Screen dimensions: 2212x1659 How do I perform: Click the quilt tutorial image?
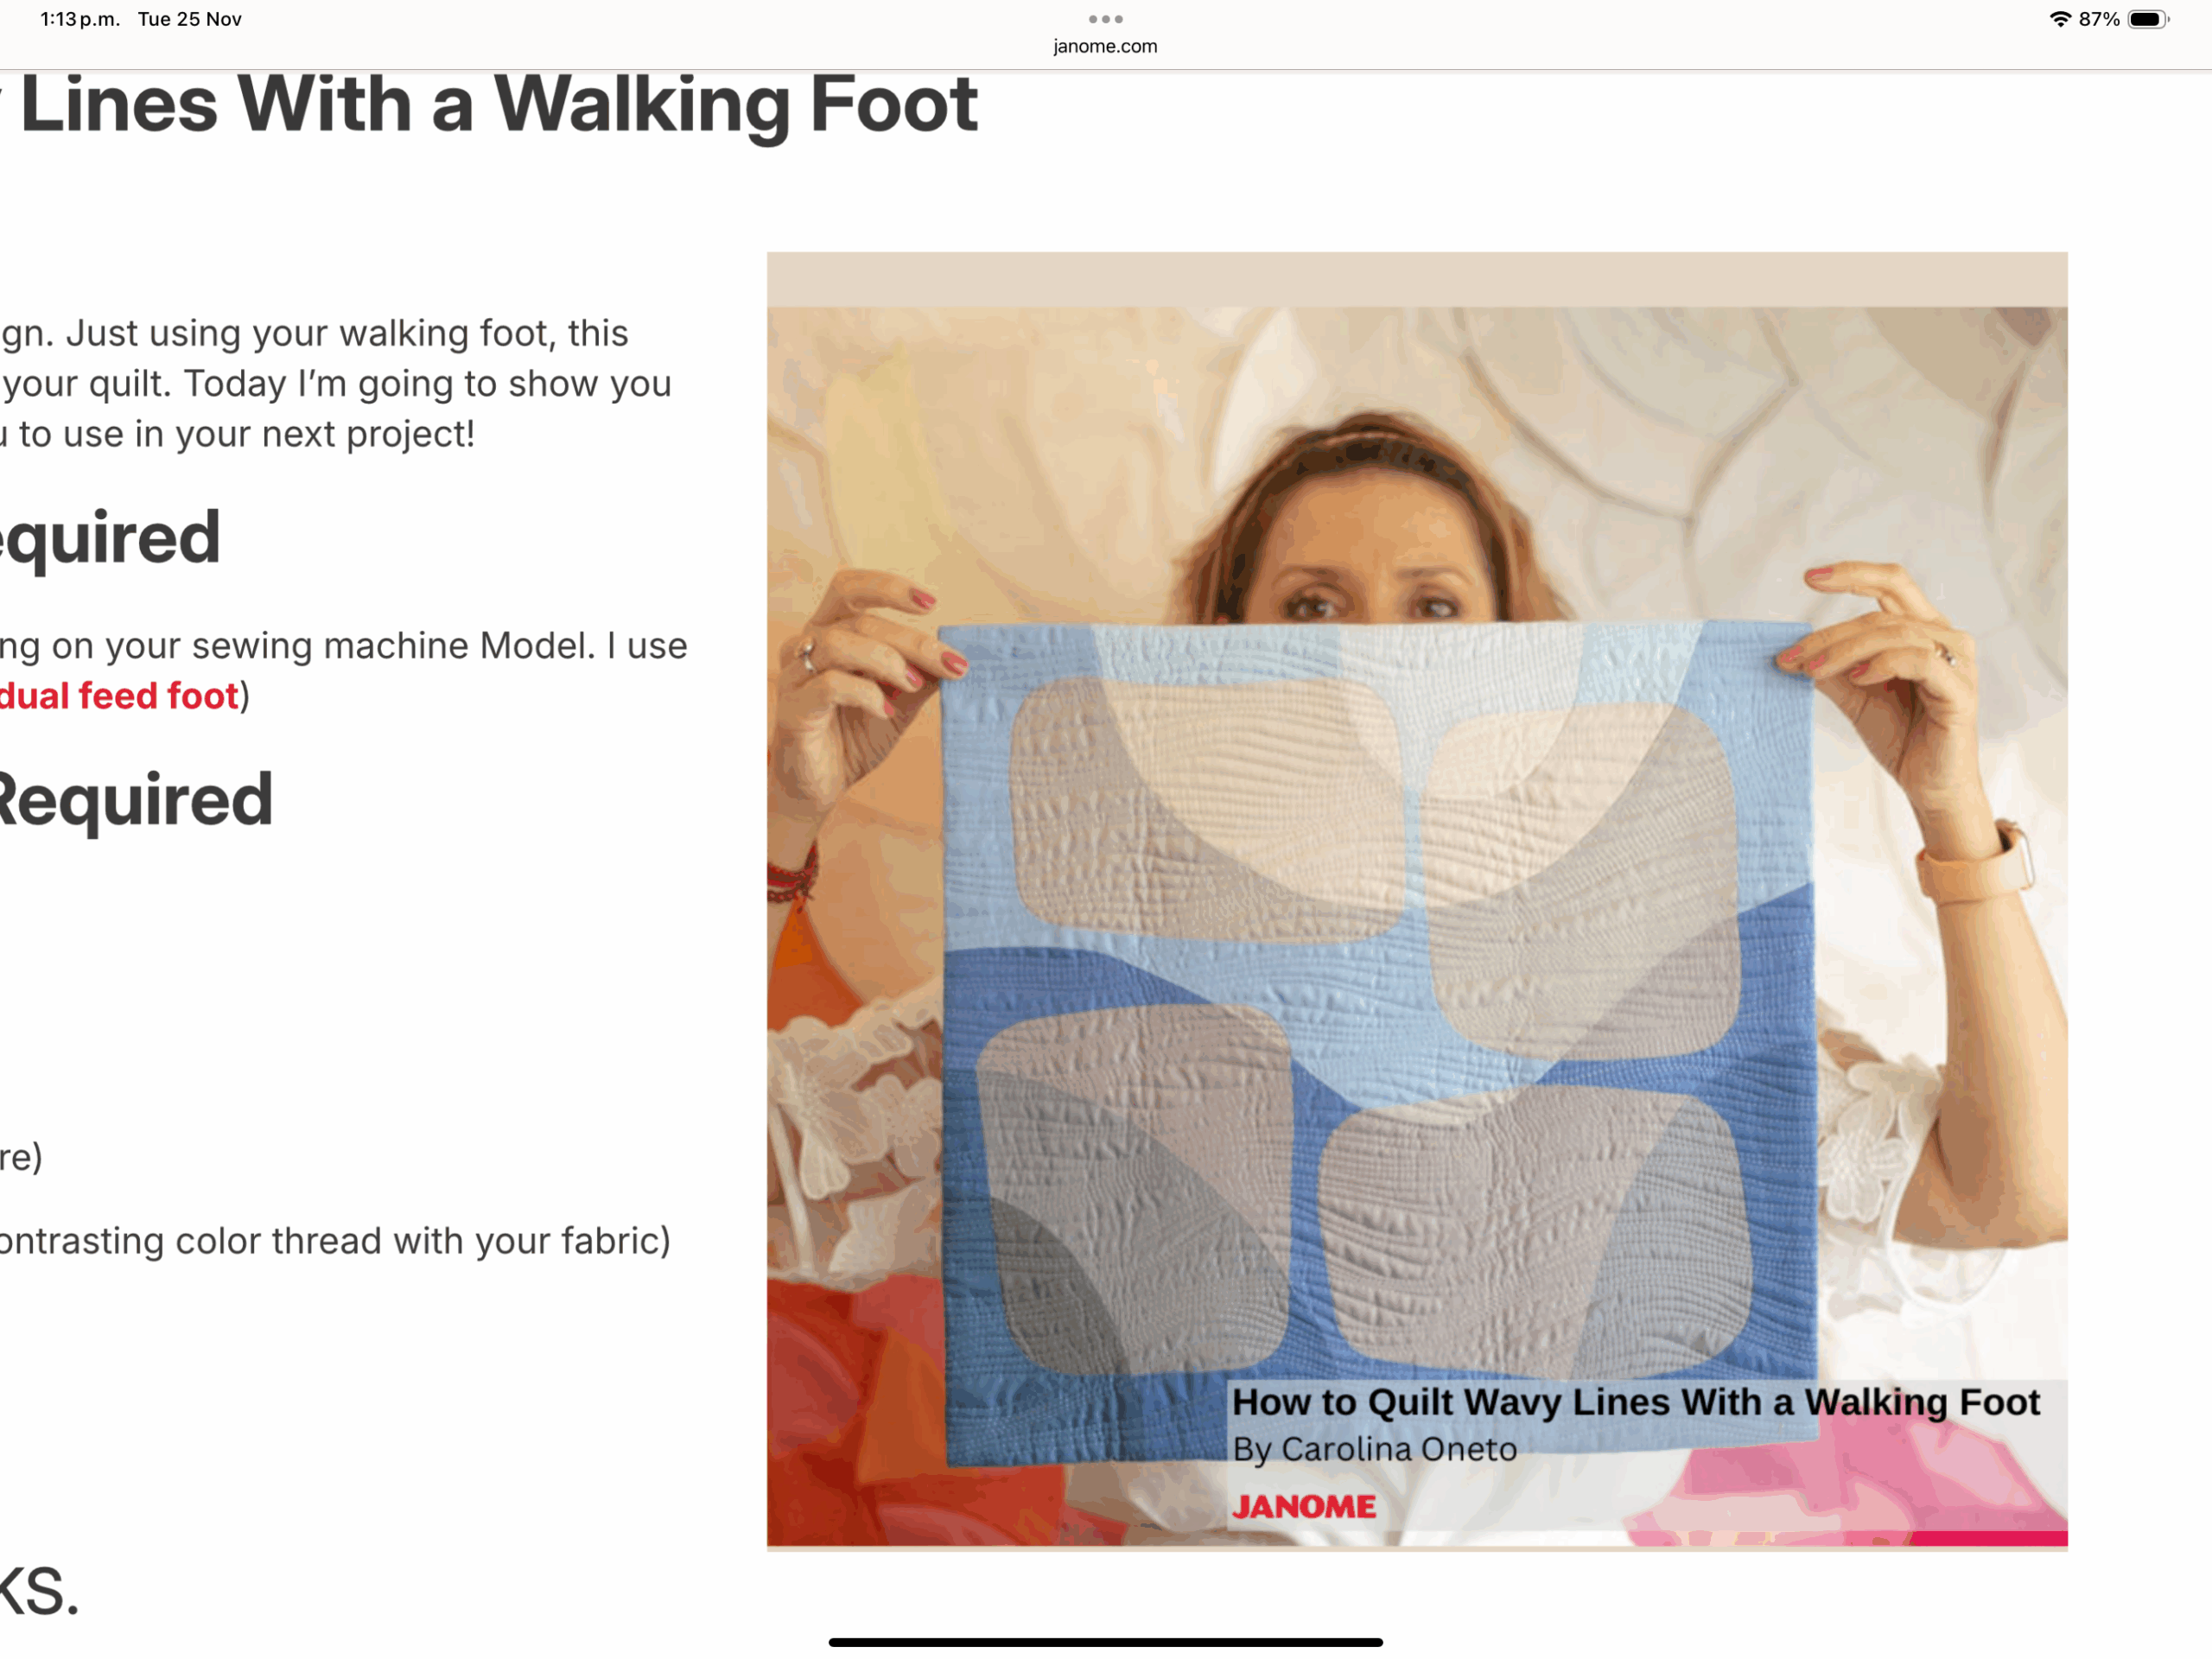(1416, 900)
